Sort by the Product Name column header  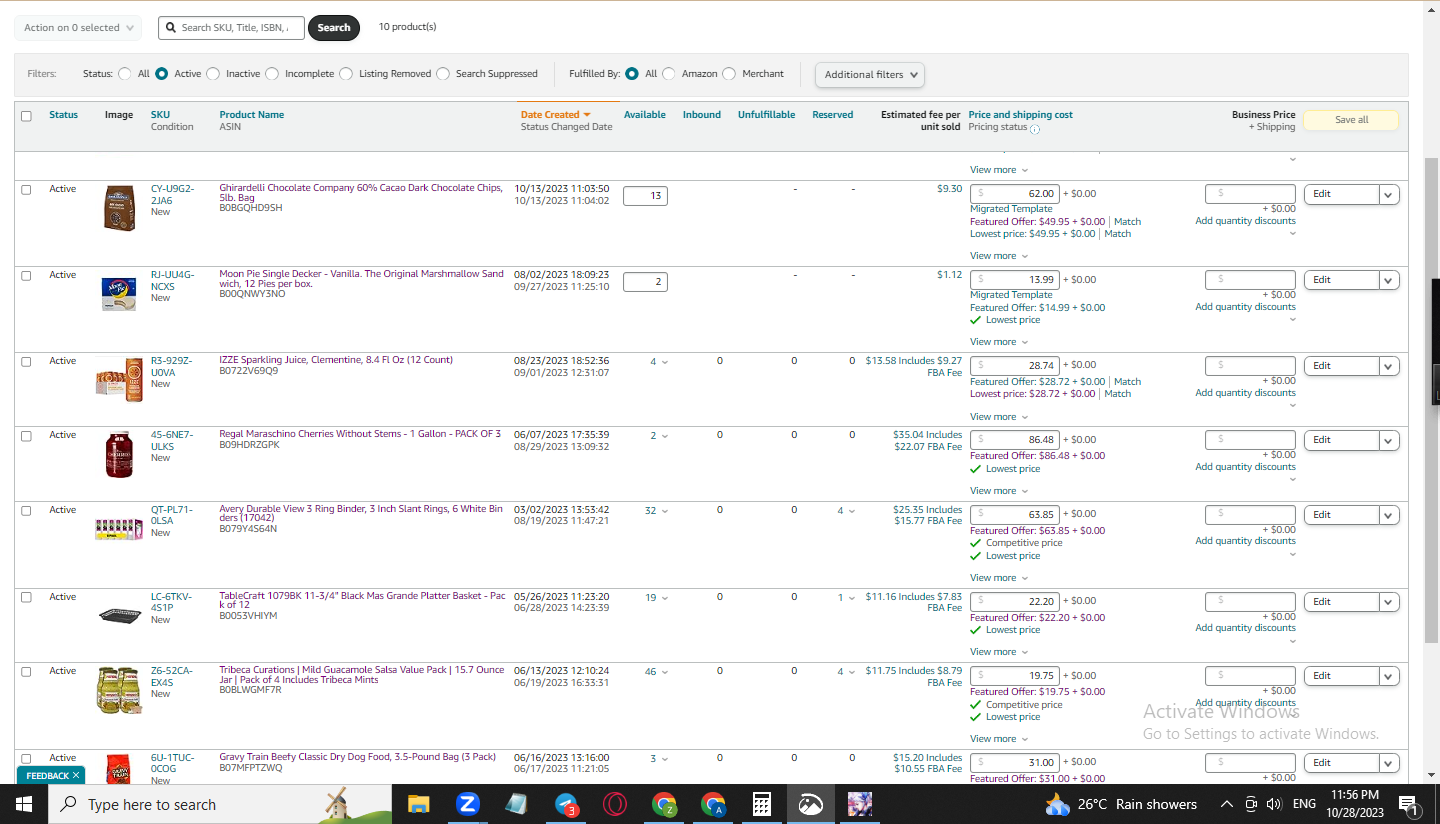coord(251,115)
